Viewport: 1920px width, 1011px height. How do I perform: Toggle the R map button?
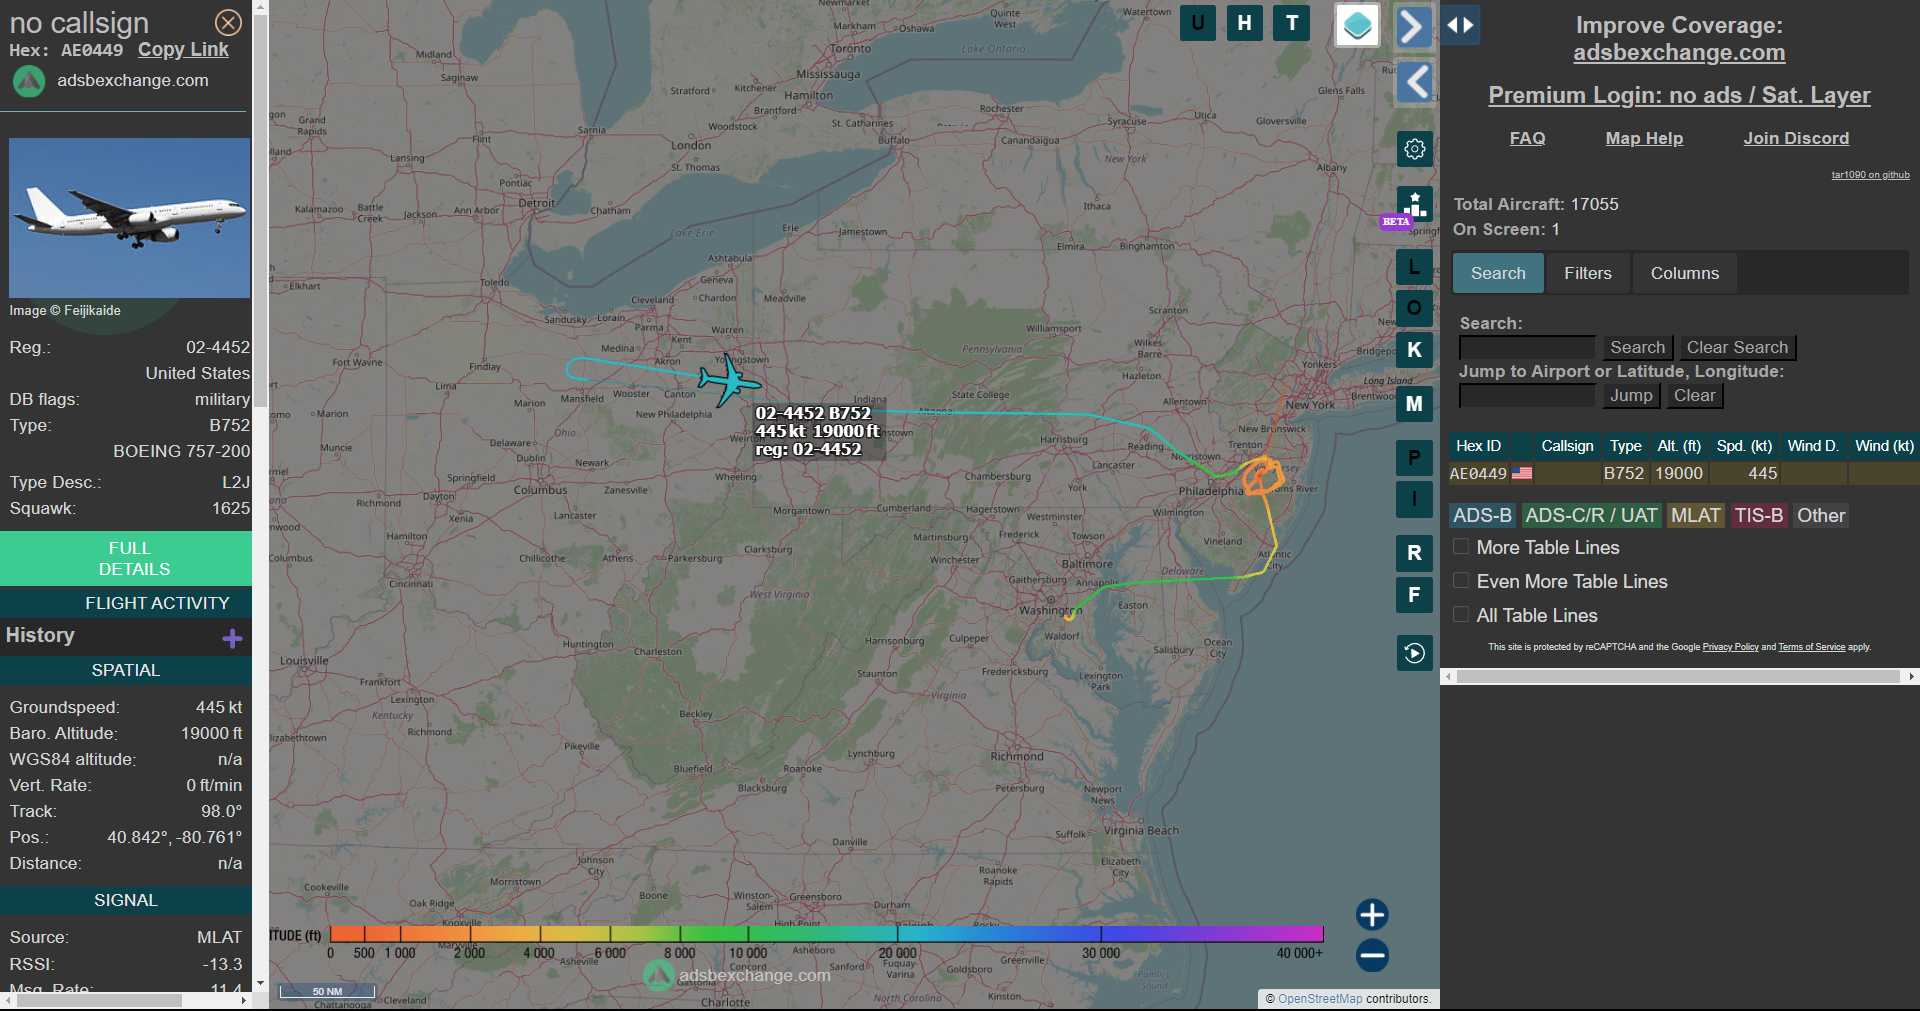click(1414, 553)
